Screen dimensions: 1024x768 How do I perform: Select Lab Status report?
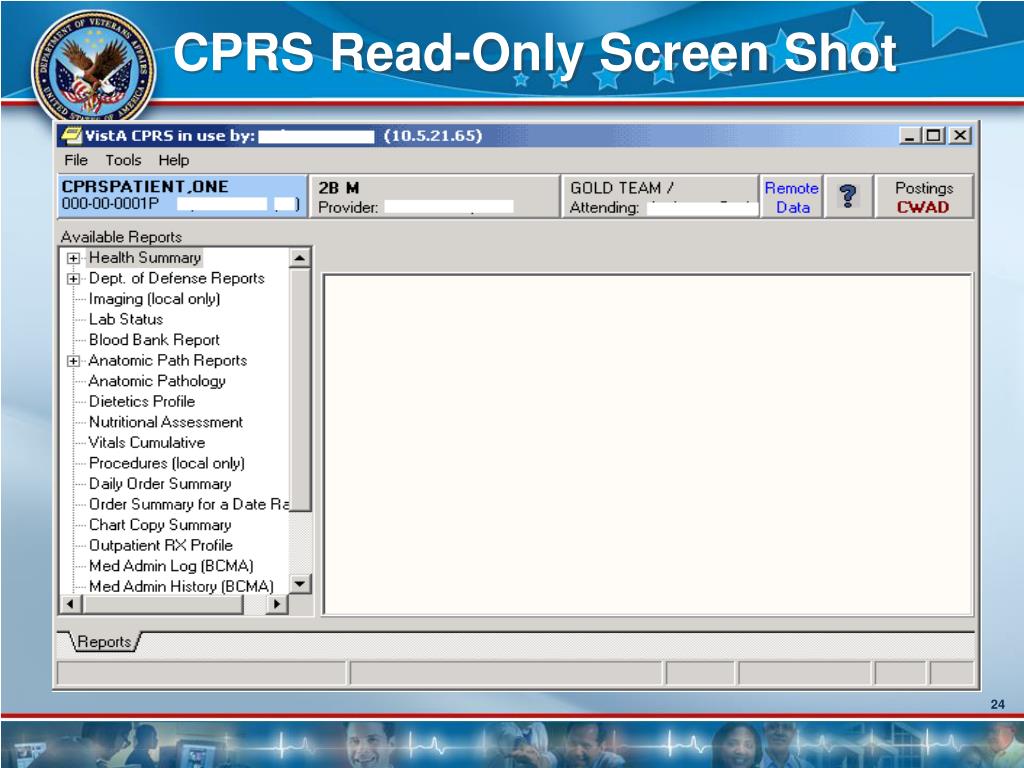[126, 319]
